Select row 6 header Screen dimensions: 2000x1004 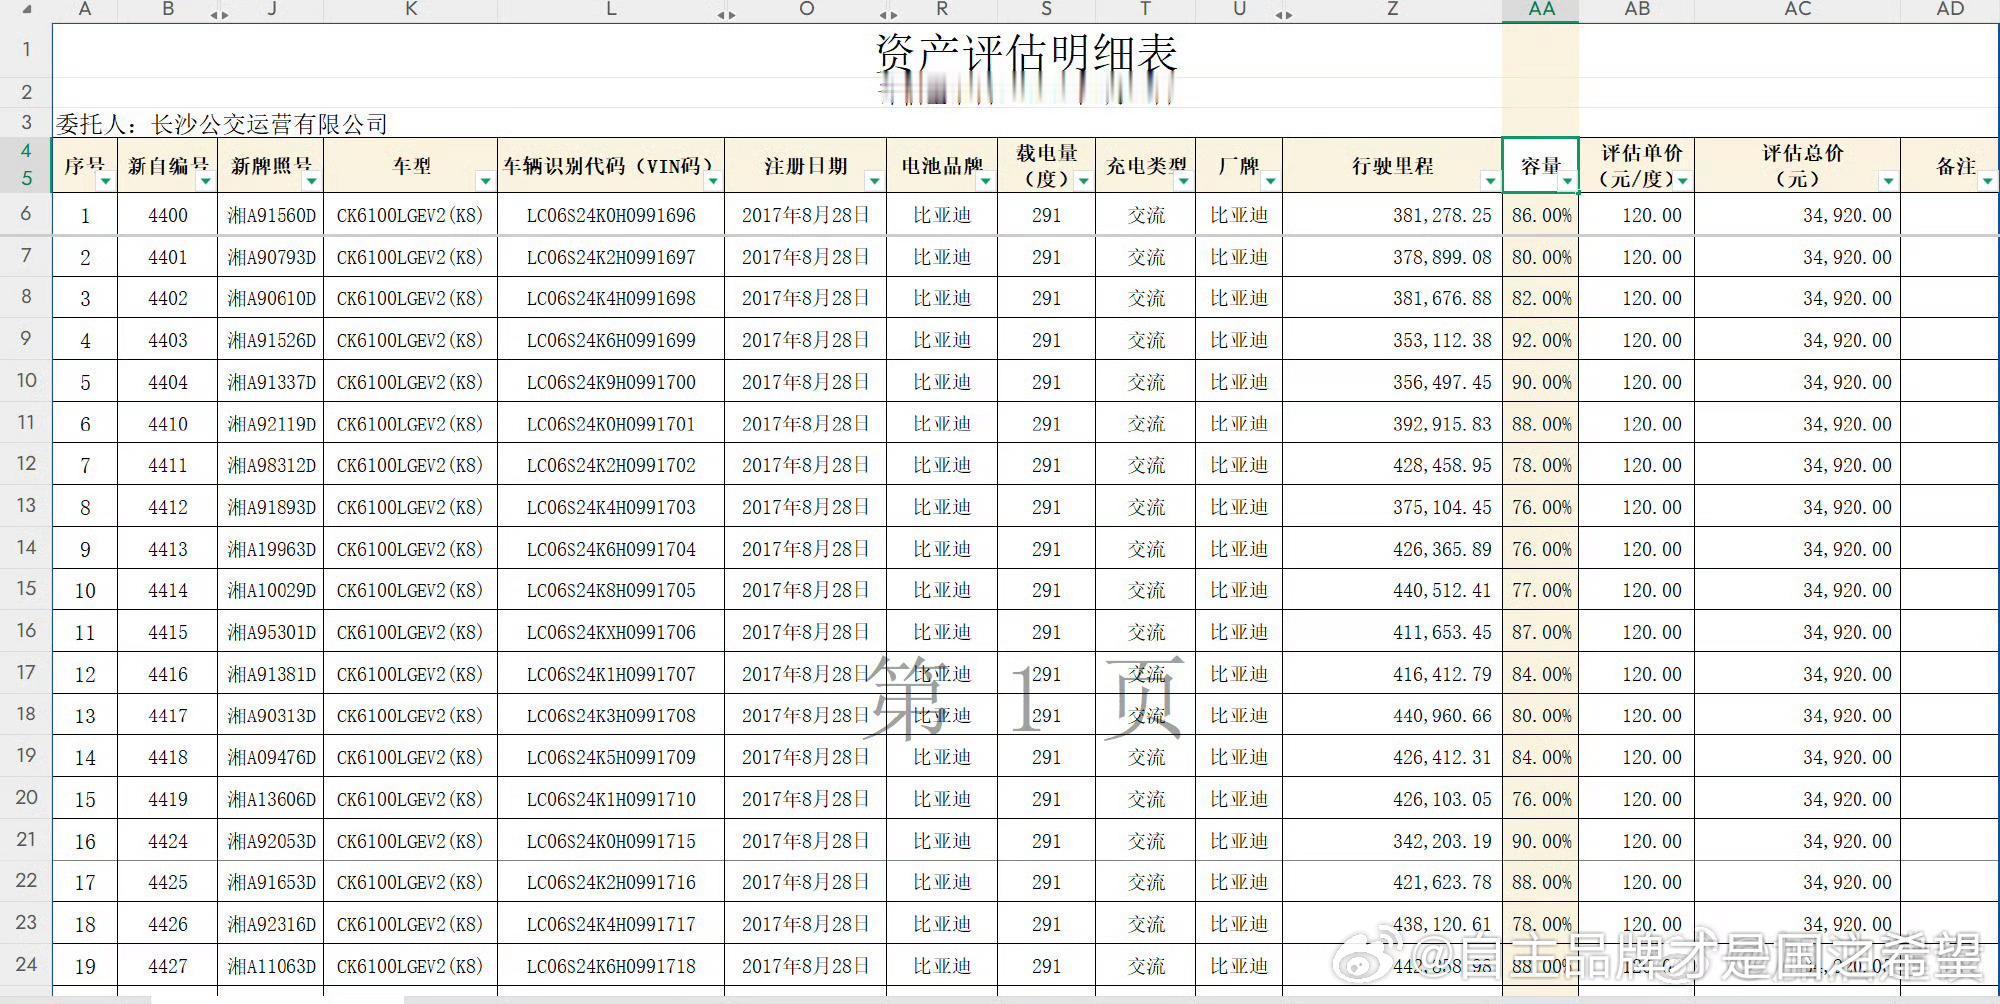(26, 214)
